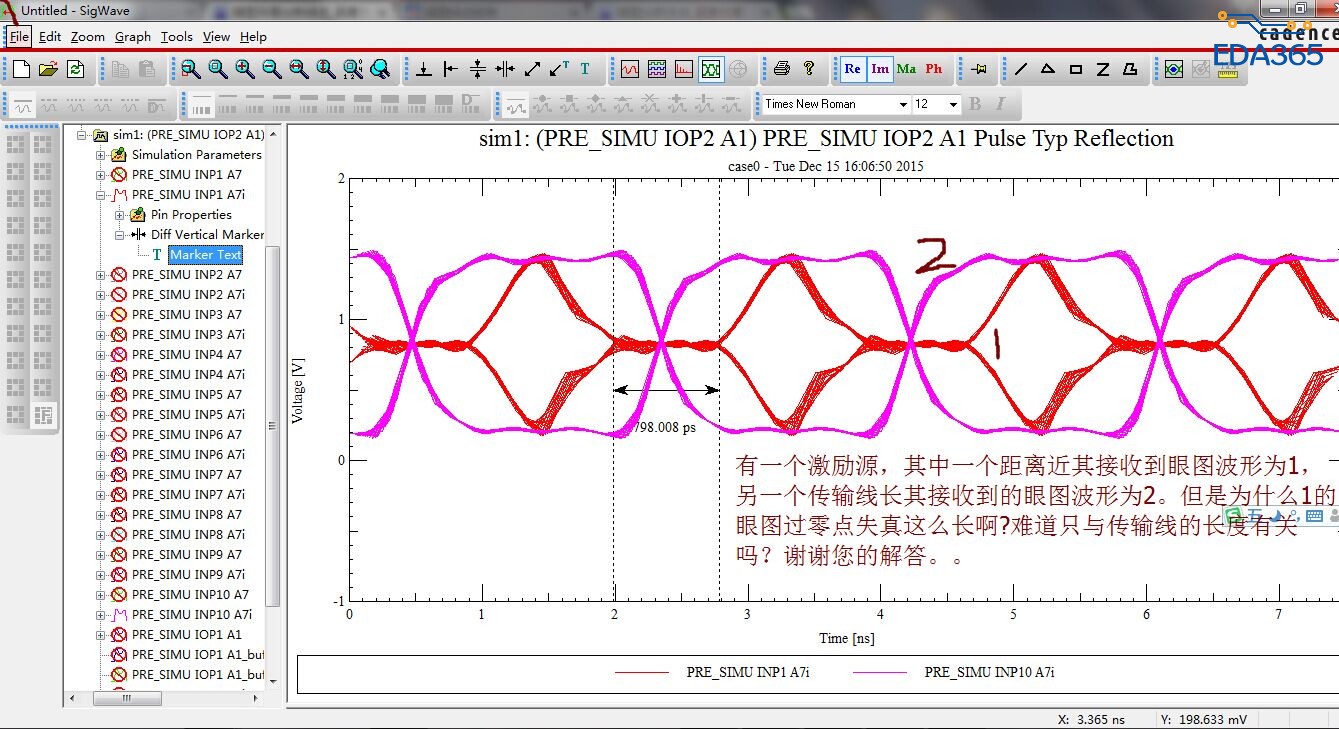Switch to time-domain waveform view
Viewport: 1339px width, 729px height.
tap(629, 69)
